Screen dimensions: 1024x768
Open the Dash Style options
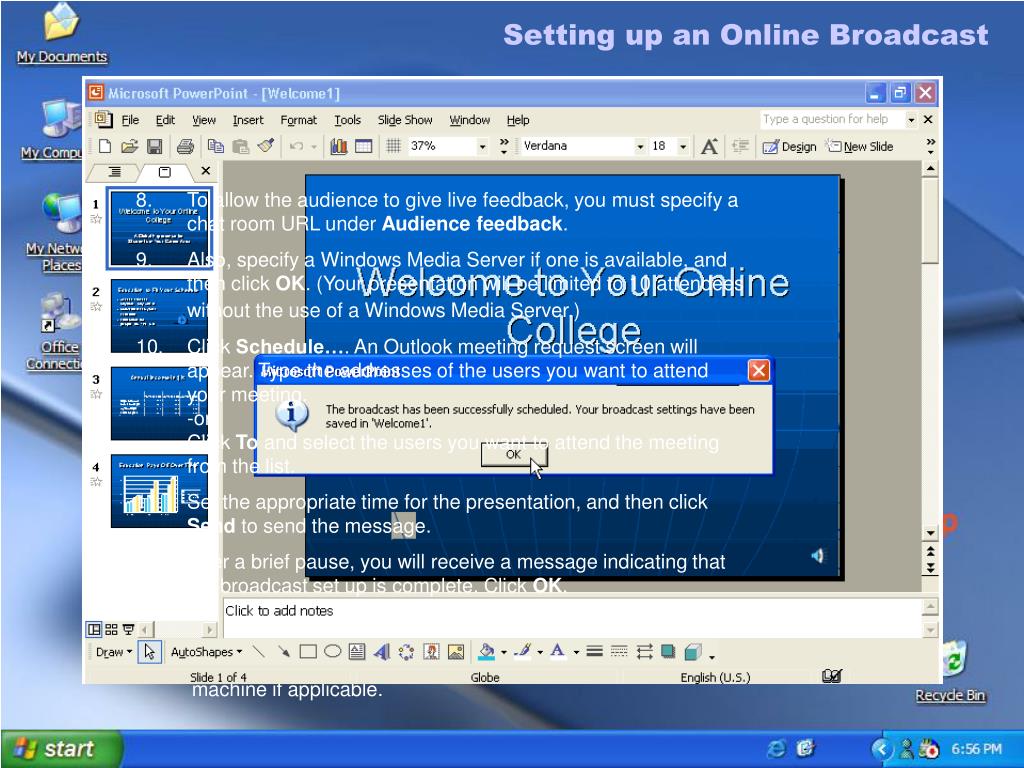click(x=619, y=651)
